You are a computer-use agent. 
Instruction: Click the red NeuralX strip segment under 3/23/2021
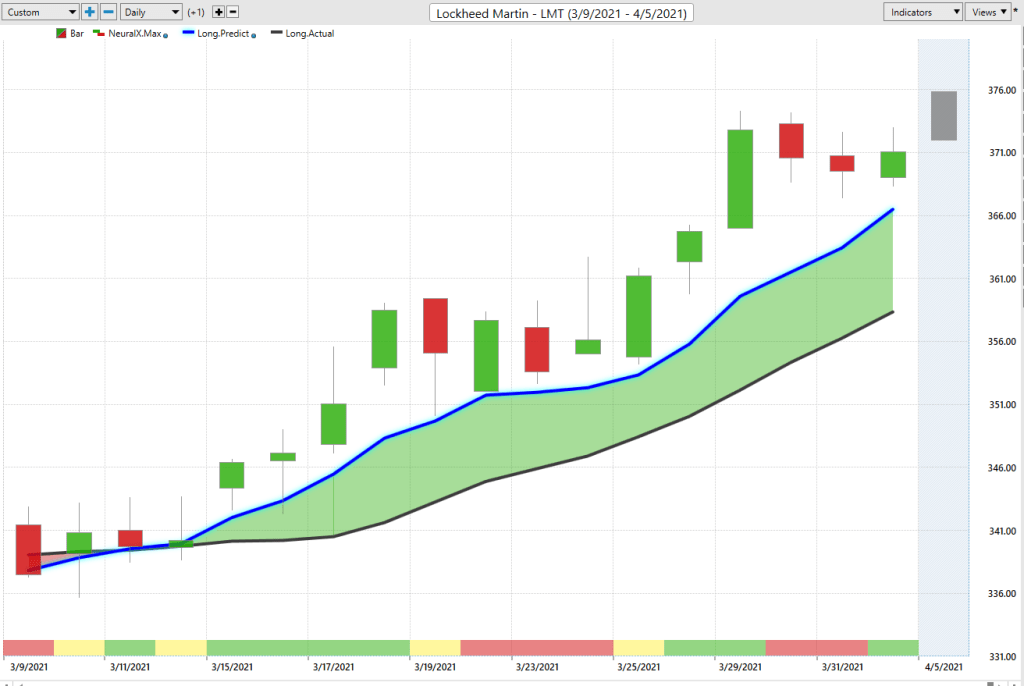[x=537, y=647]
